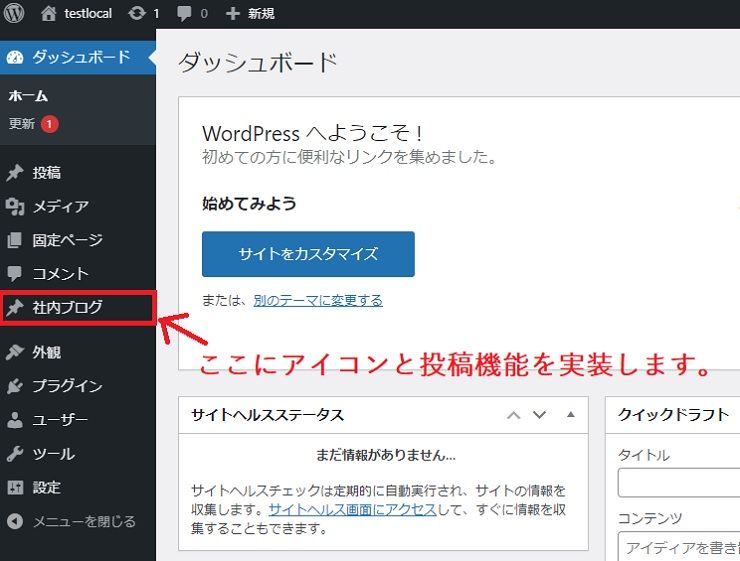Image resolution: width=740 pixels, height=561 pixels.
Task: Click the red update count badge
Action: pyautogui.click(x=50, y=124)
